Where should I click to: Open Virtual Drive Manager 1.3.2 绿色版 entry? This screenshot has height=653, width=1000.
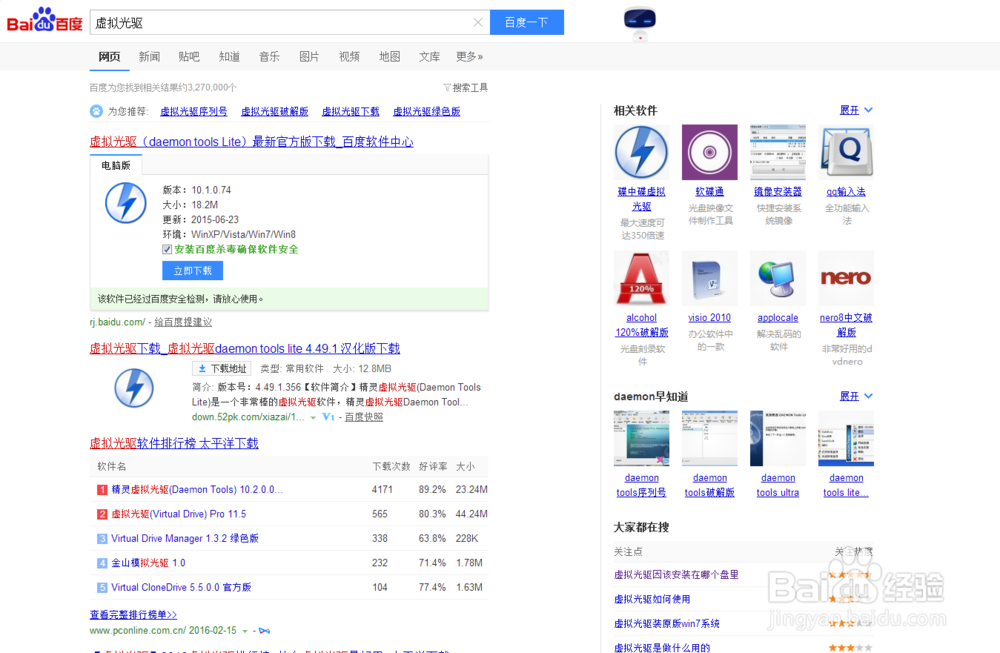(185, 538)
